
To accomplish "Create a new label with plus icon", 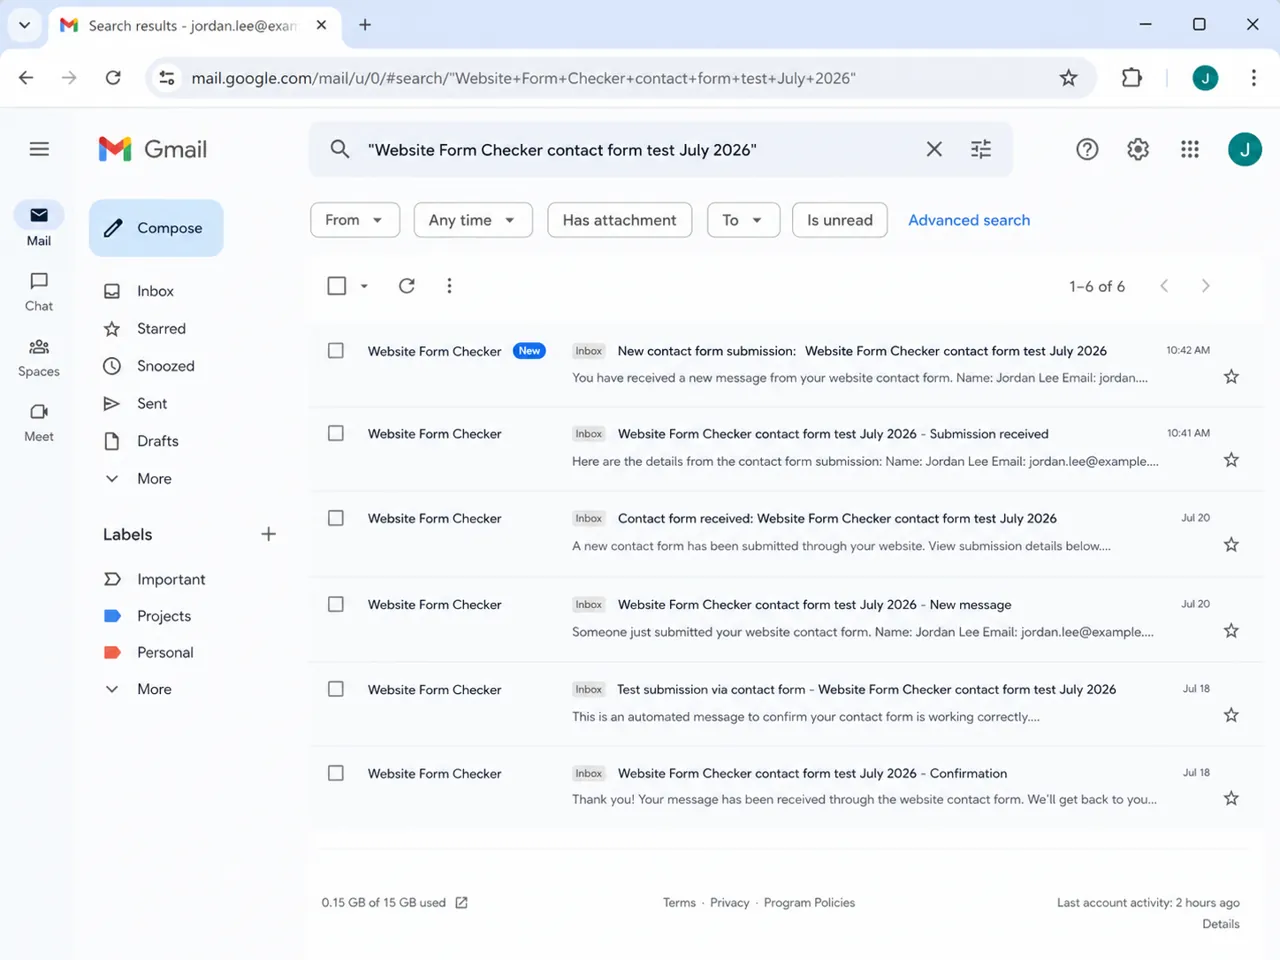I will (x=268, y=534).
